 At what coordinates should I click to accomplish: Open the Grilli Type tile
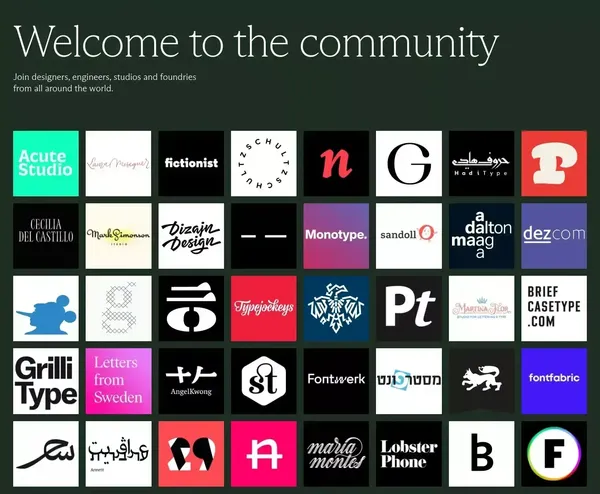pos(46,381)
